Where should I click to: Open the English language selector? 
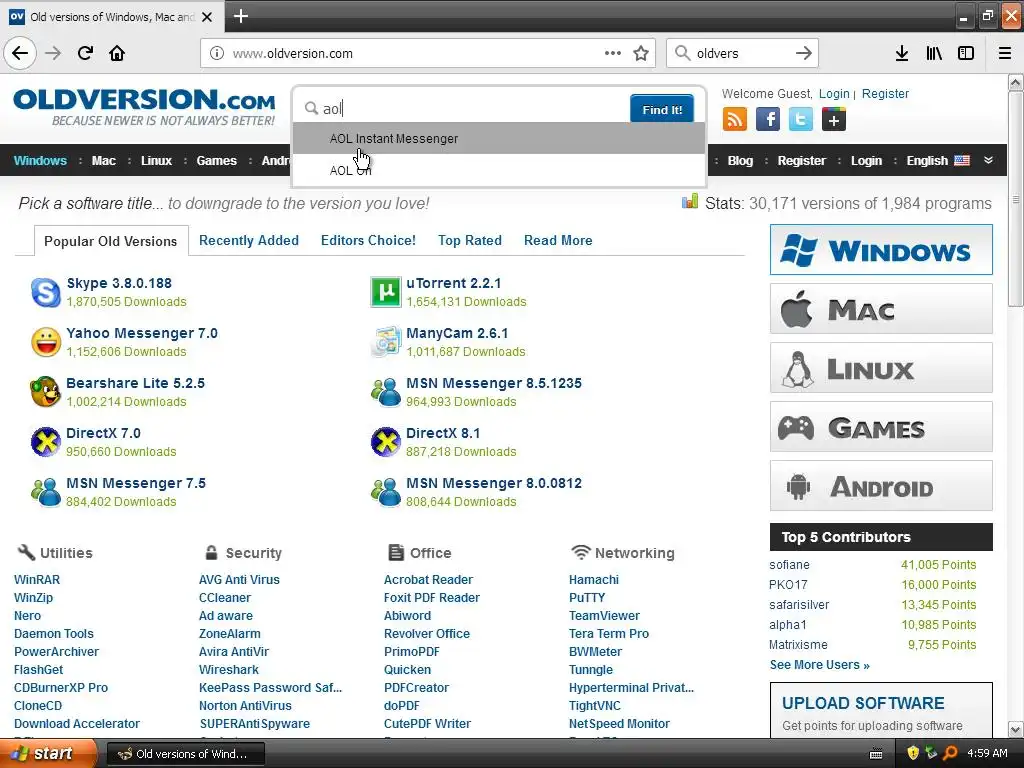938,161
